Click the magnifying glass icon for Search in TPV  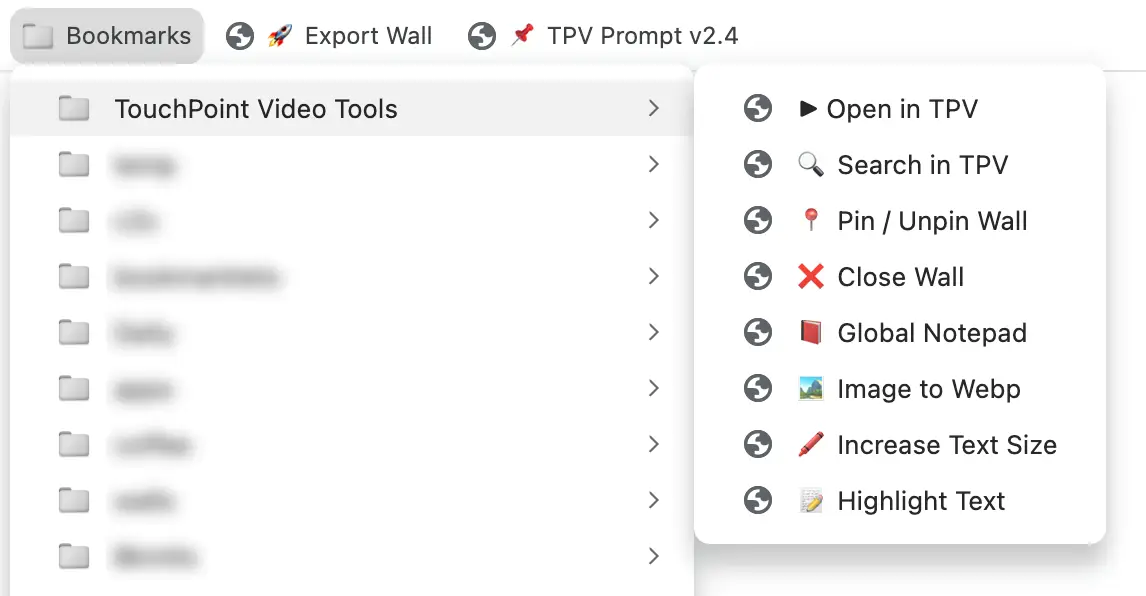811,165
